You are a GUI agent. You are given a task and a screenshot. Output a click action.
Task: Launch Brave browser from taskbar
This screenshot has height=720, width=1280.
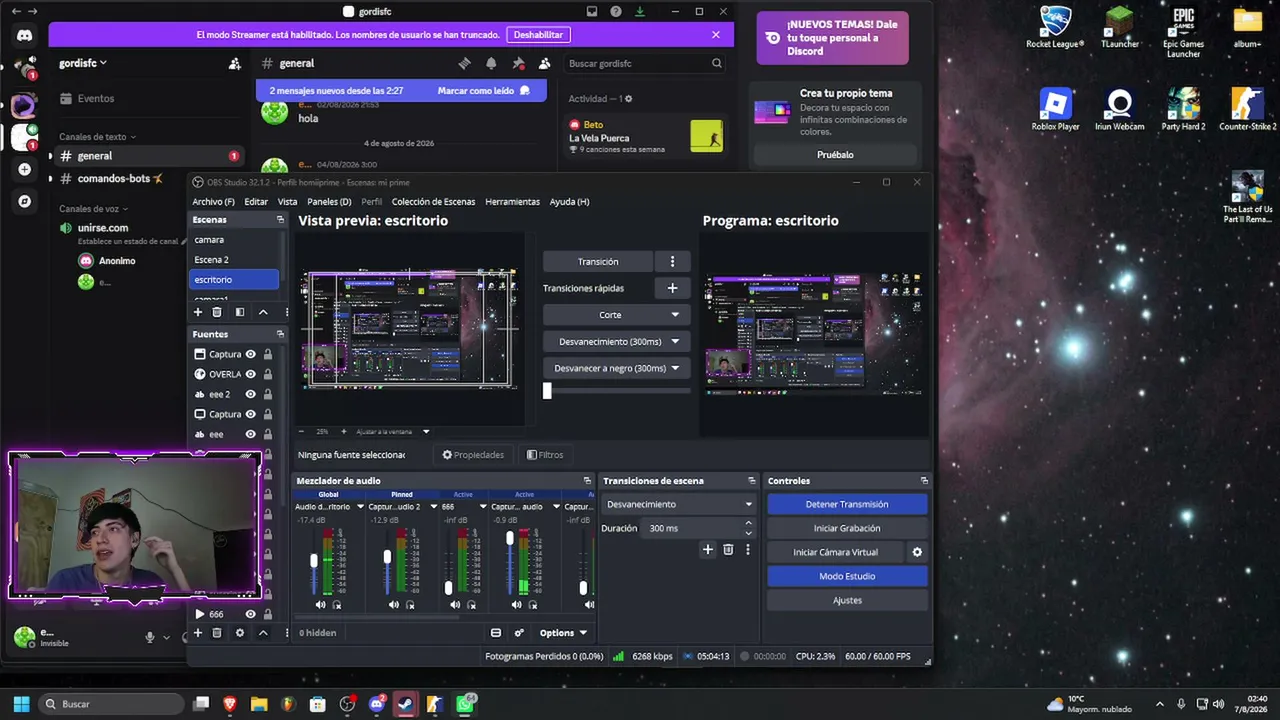pos(230,704)
